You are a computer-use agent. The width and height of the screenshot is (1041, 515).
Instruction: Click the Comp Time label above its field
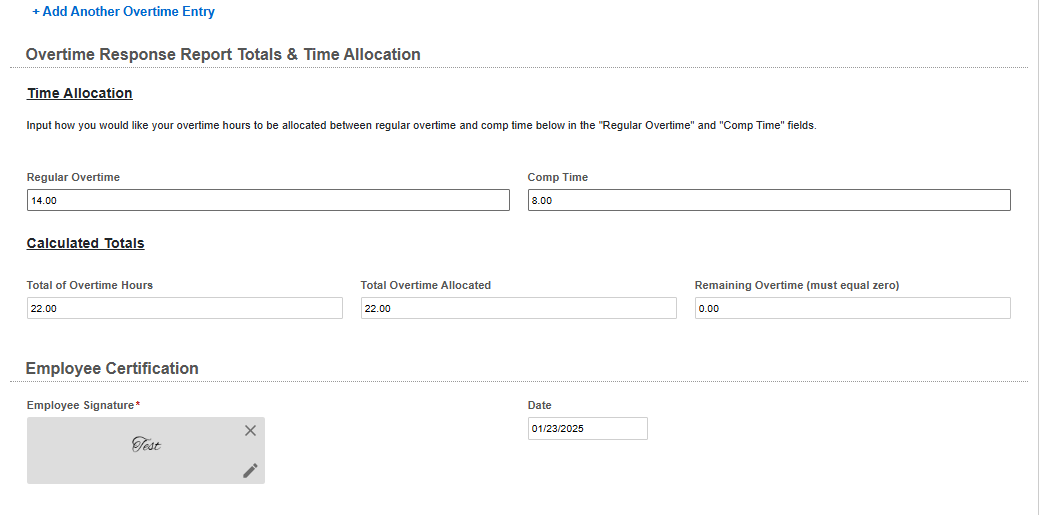(x=558, y=177)
